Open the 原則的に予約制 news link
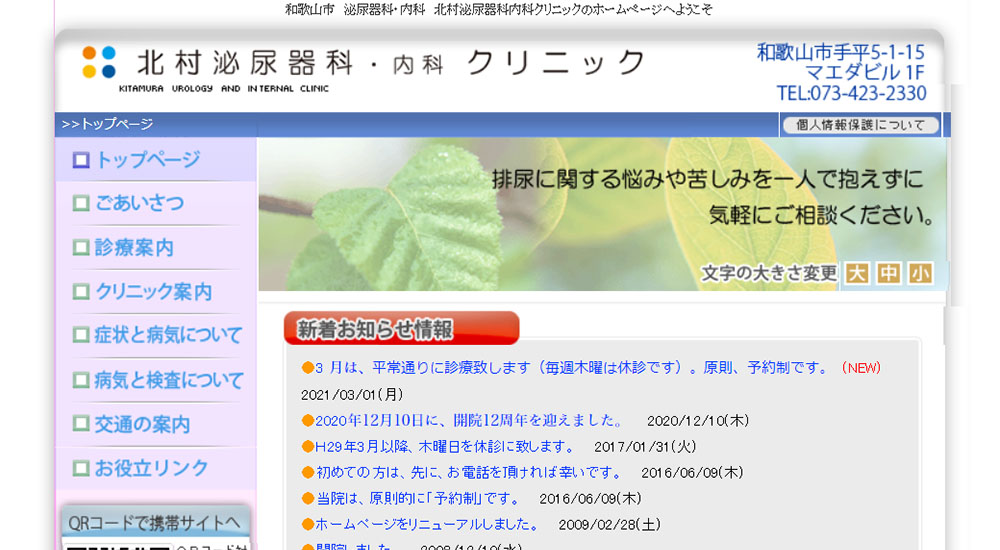This screenshot has height=550, width=1000. (418, 498)
